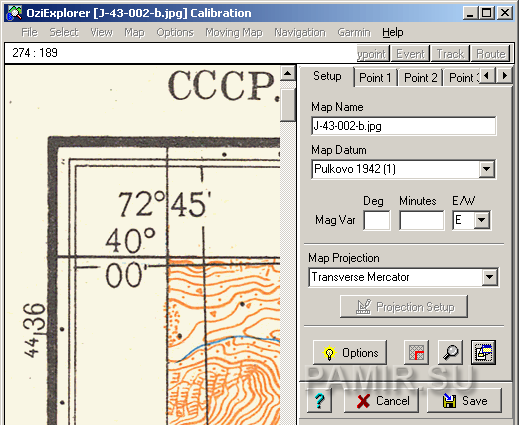This screenshot has width=519, height=425.
Task: Open the Help menu
Action: pyautogui.click(x=393, y=32)
